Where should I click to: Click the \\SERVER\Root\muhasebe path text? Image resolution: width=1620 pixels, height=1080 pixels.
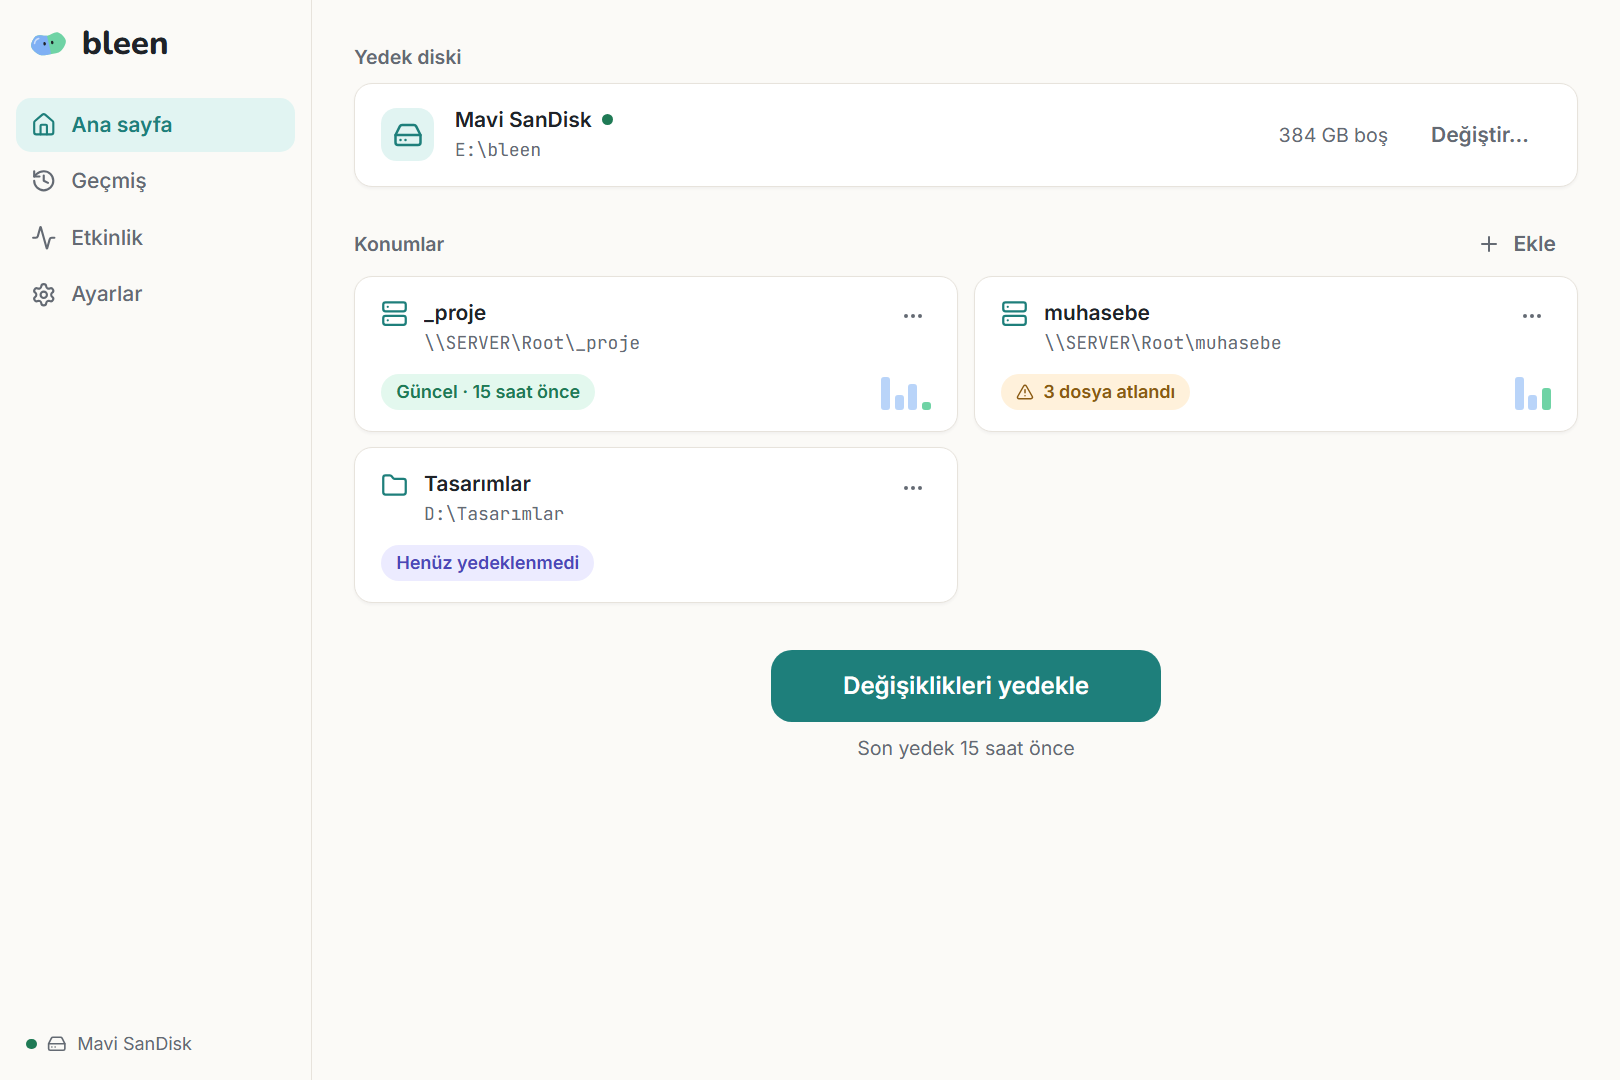1163,343
